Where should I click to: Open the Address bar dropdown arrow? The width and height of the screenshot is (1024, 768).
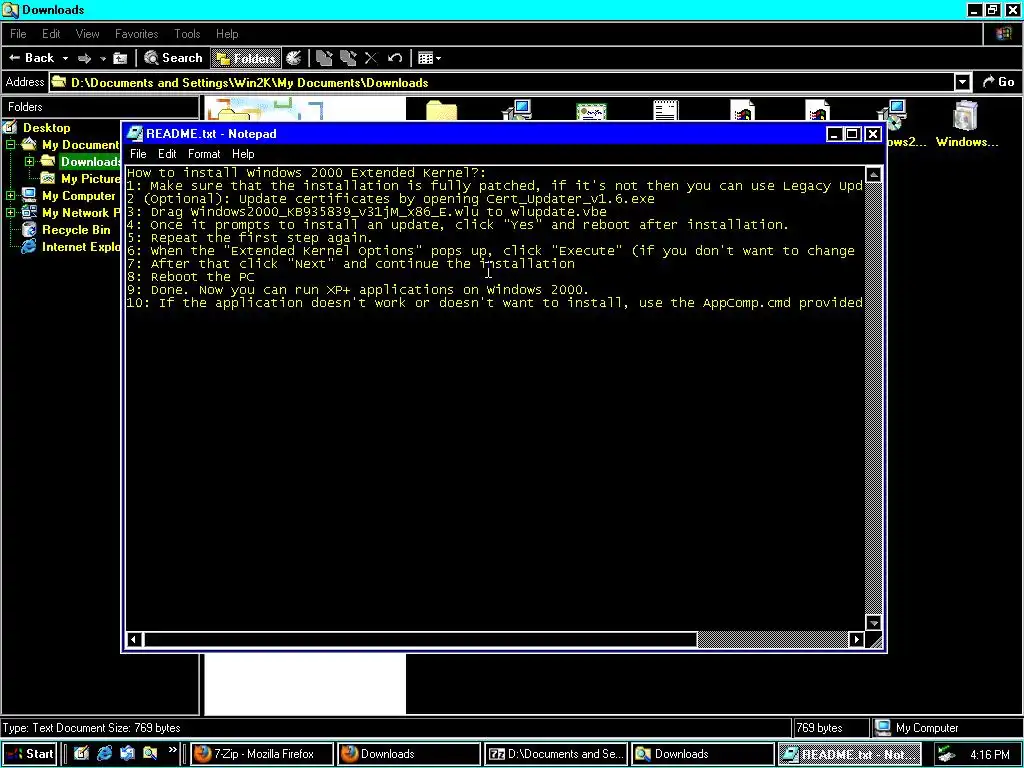[x=962, y=82]
